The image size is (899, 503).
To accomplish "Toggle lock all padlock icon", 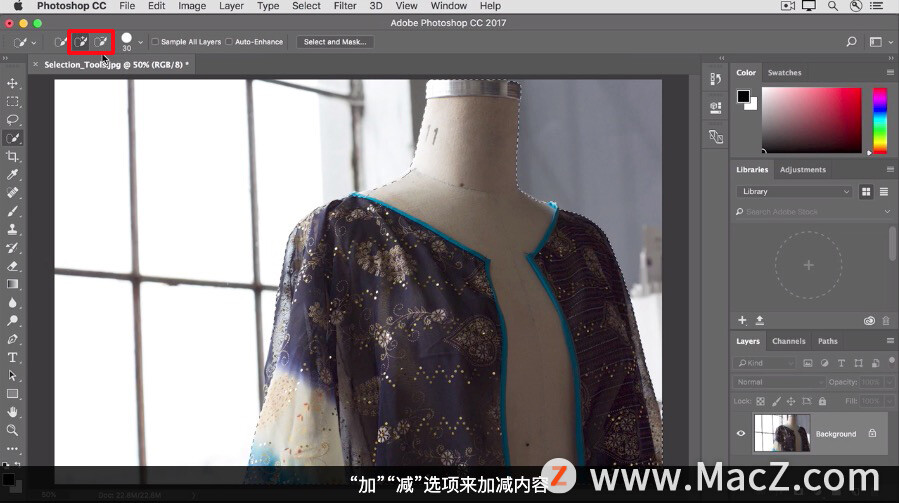I will [822, 401].
